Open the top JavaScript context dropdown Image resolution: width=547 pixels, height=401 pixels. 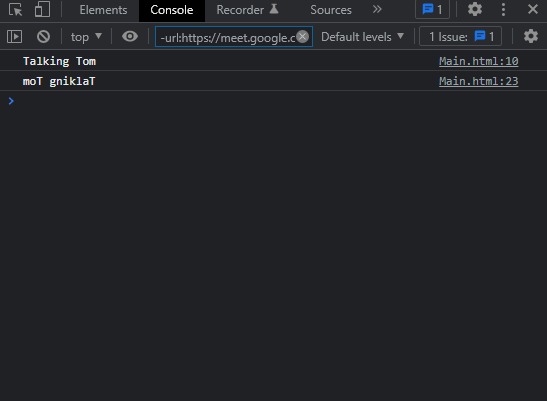[x=86, y=37]
